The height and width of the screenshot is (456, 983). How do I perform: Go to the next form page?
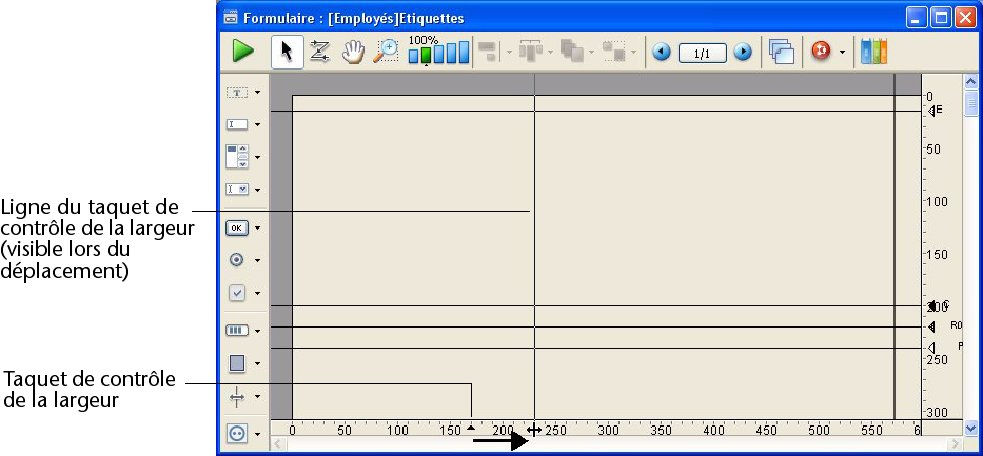coord(742,52)
